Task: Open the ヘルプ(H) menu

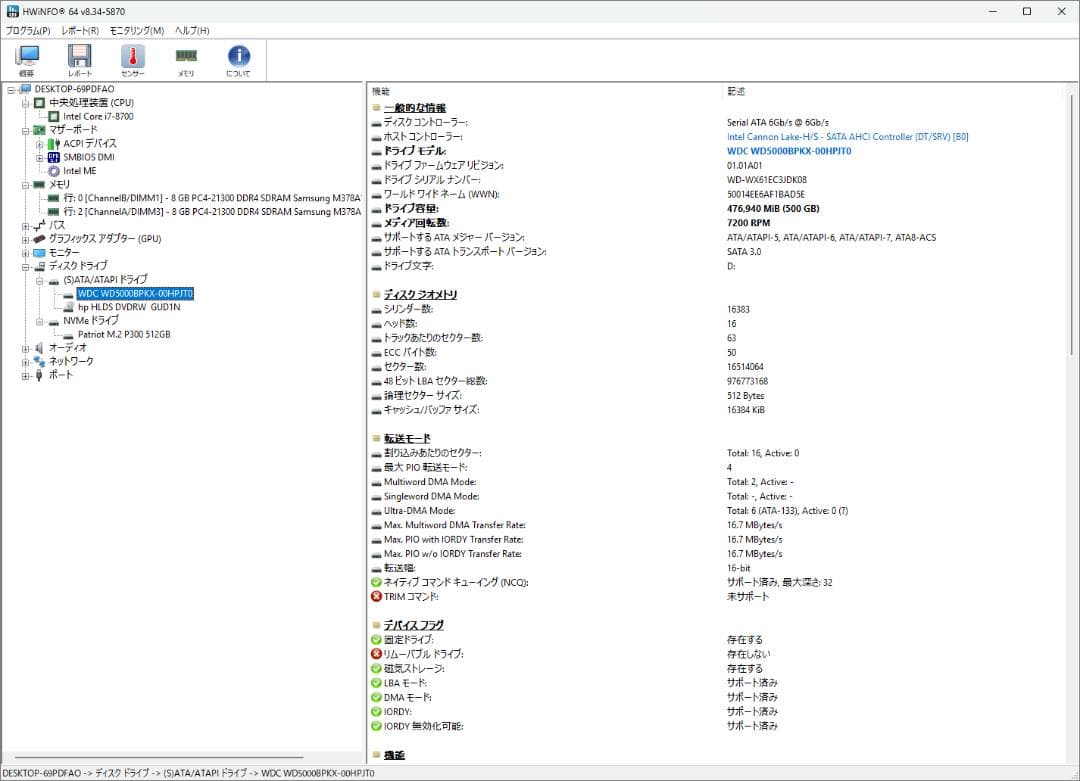Action: tap(192, 31)
